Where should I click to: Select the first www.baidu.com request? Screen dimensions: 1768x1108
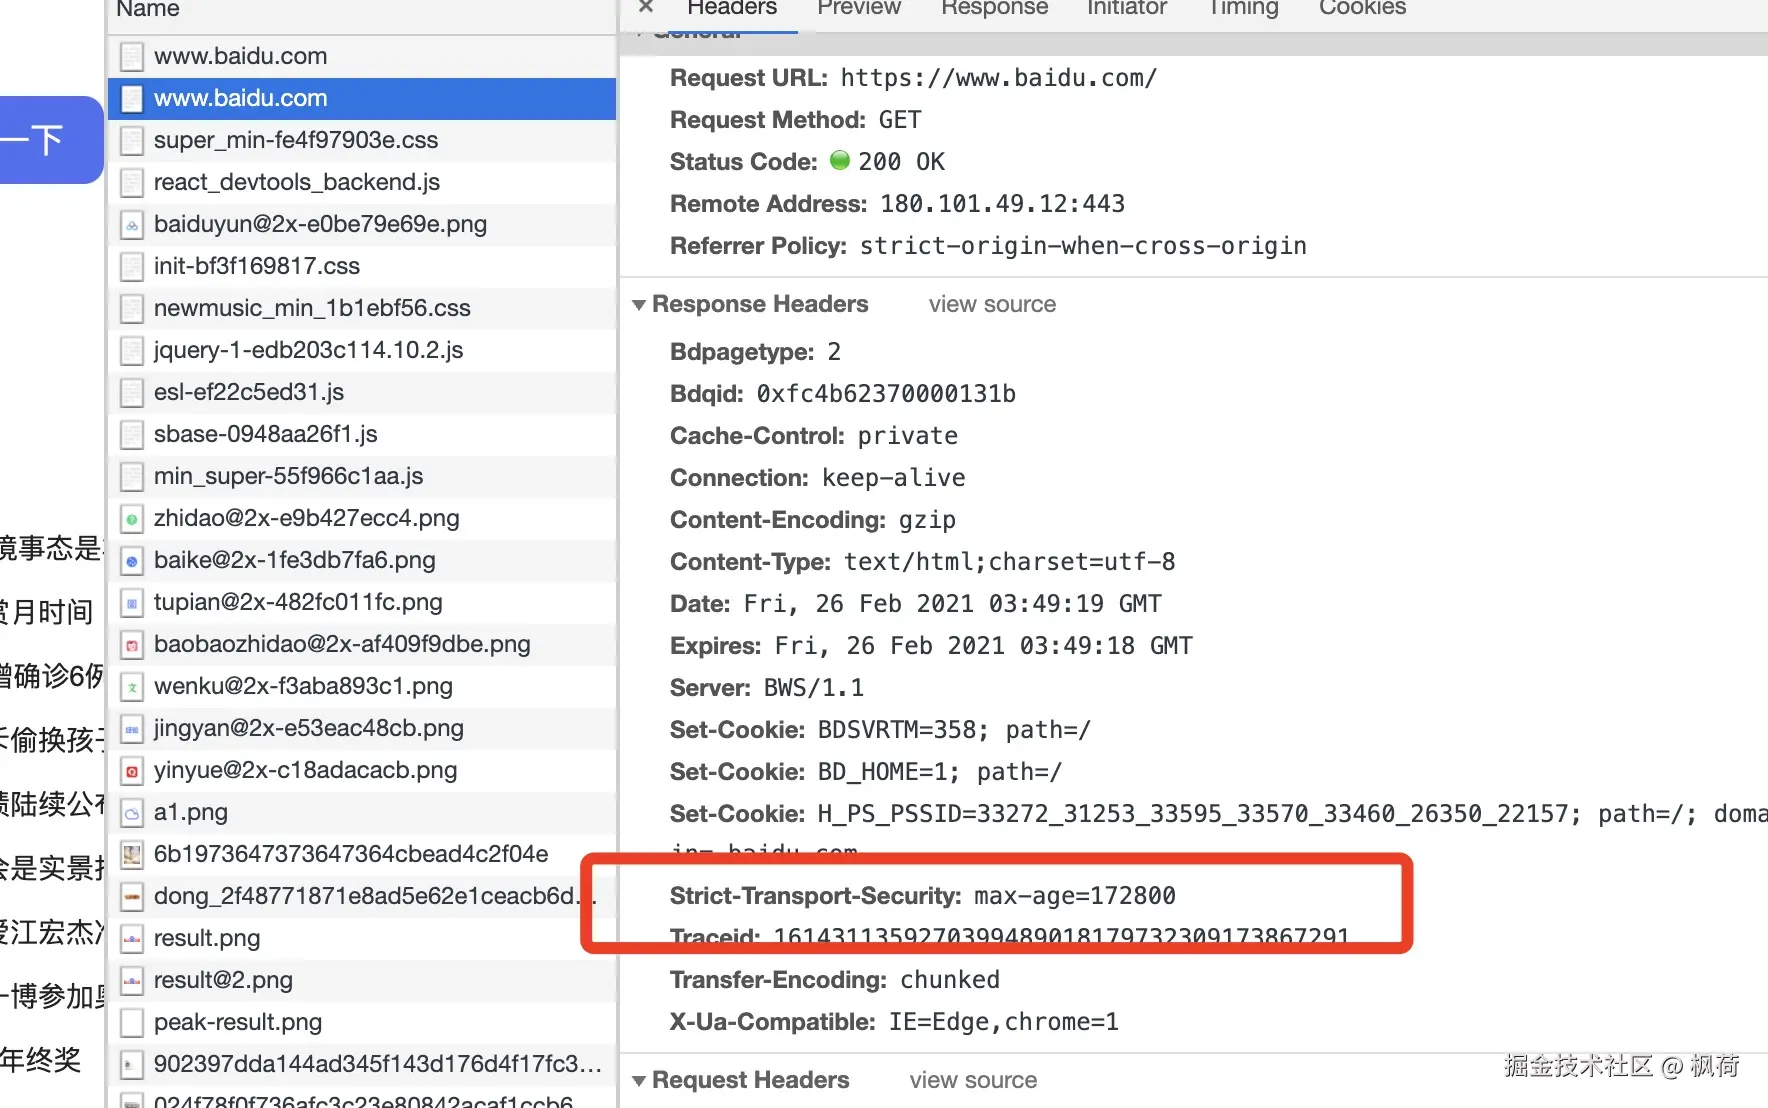[x=362, y=56]
